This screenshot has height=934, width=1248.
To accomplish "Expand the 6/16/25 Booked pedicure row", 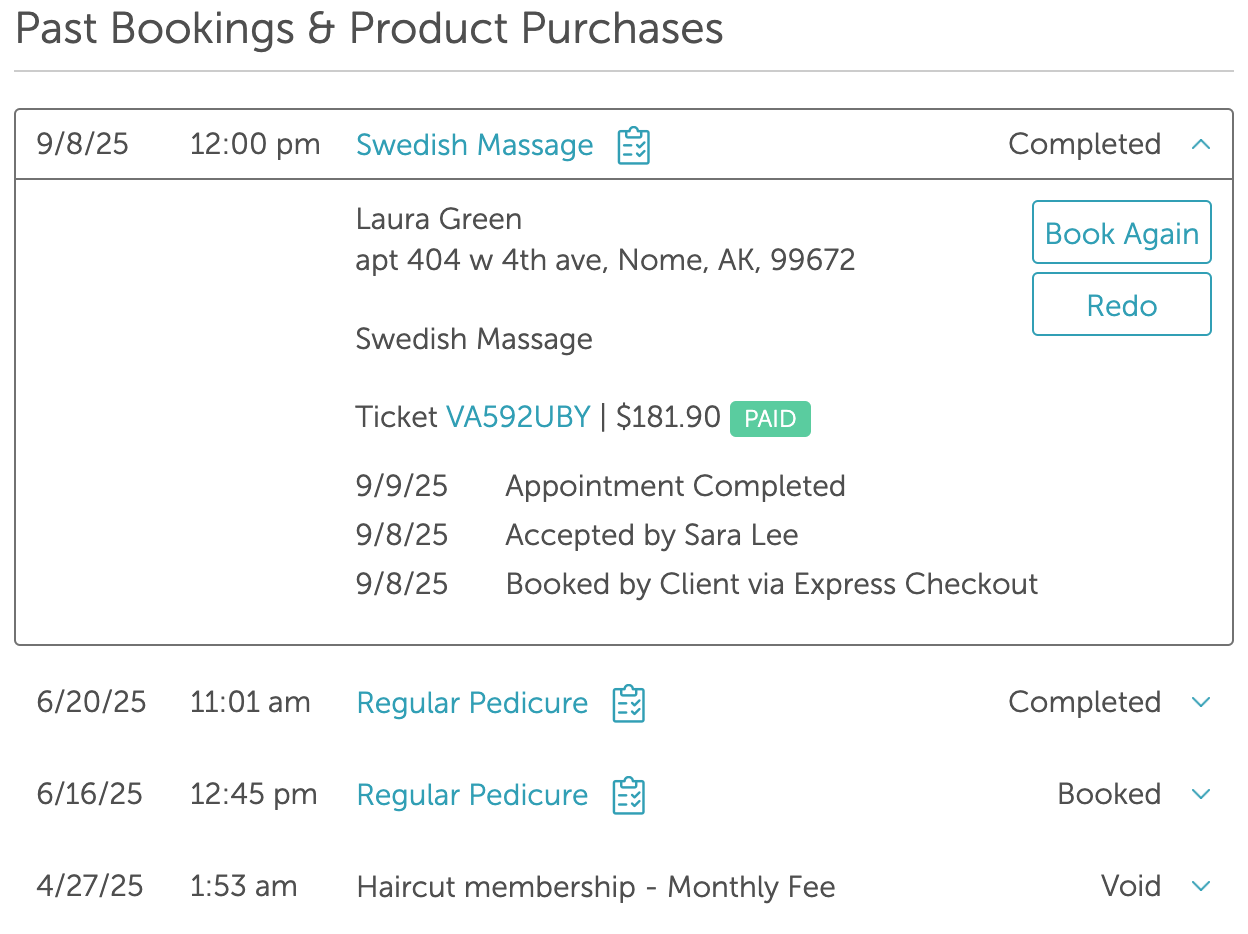I will pyautogui.click(x=1201, y=795).
